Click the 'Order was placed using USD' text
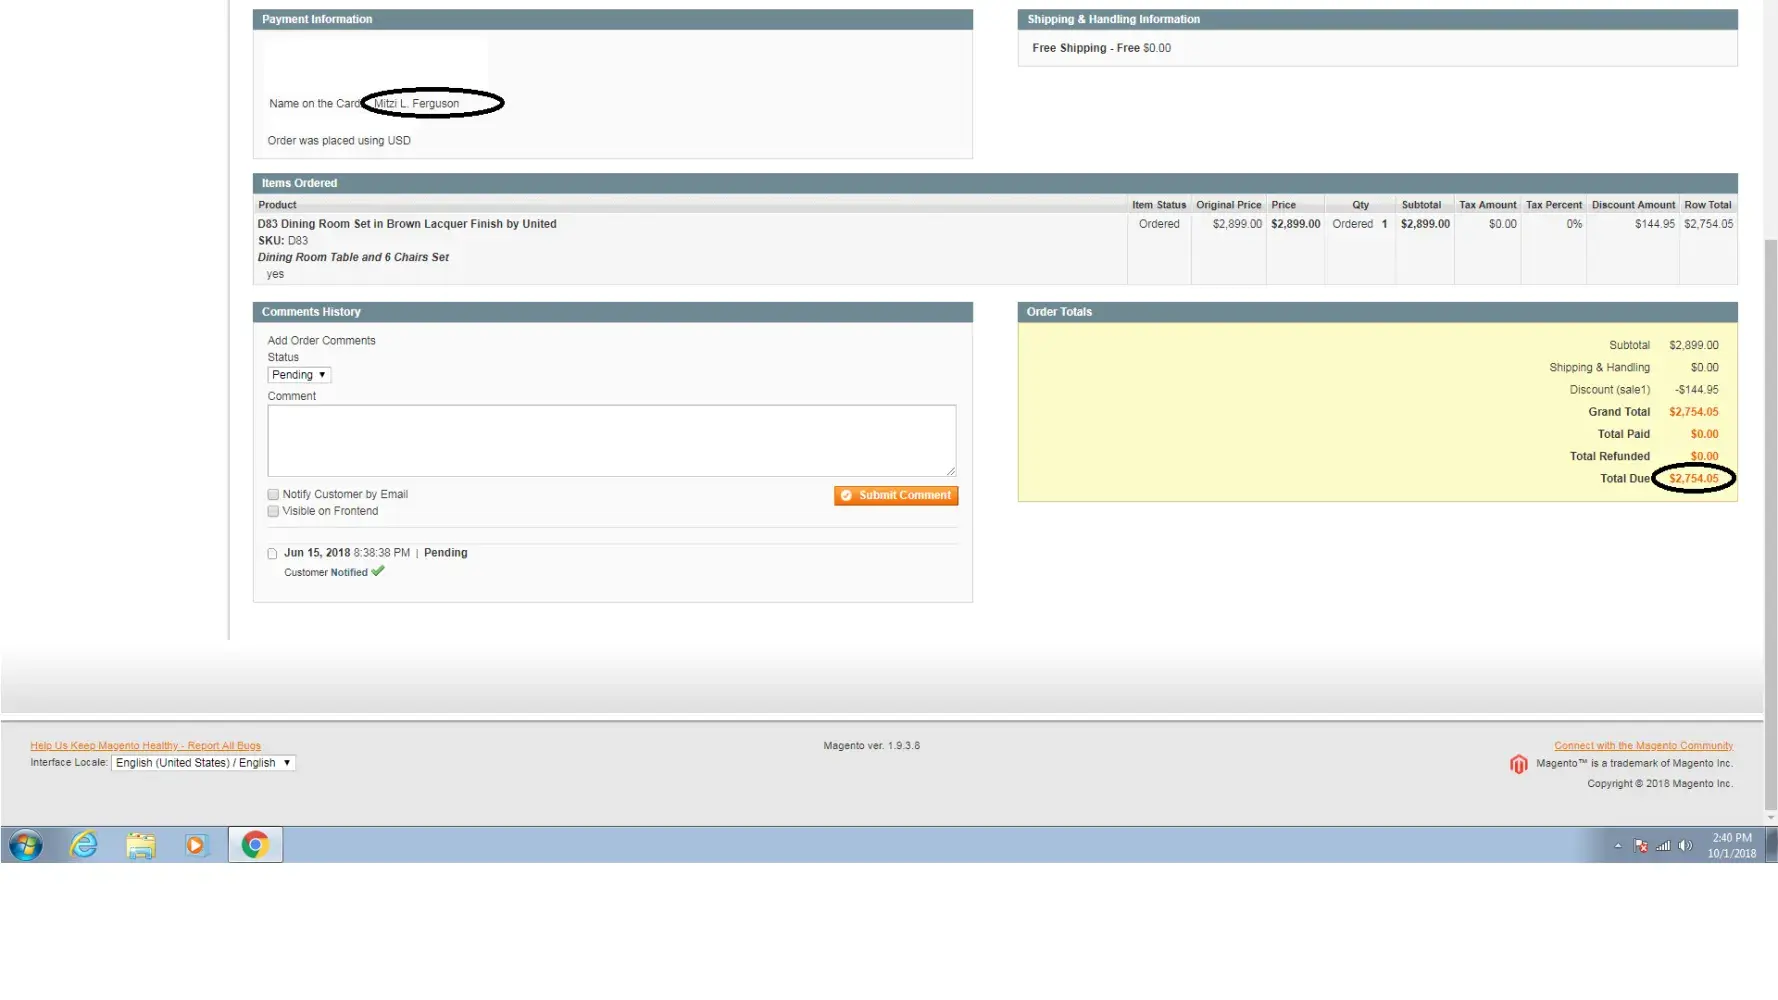This screenshot has width=1778, height=1000. tap(339, 141)
